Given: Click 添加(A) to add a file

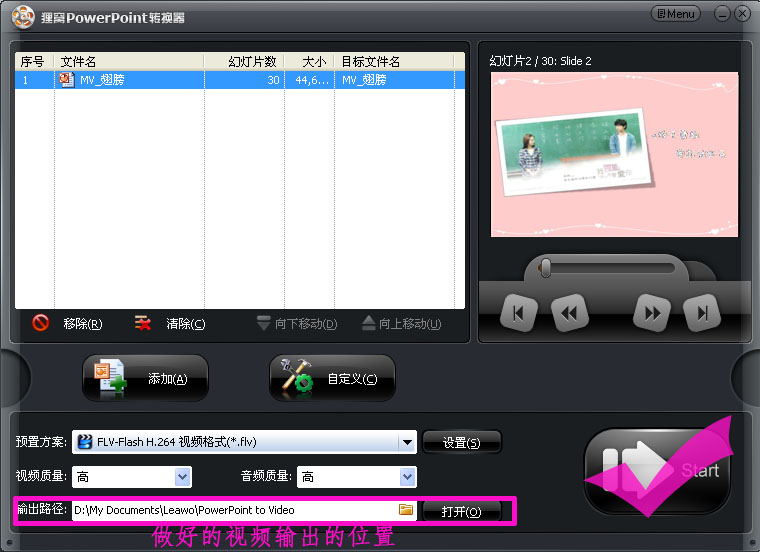Looking at the screenshot, I should pyautogui.click(x=145, y=378).
